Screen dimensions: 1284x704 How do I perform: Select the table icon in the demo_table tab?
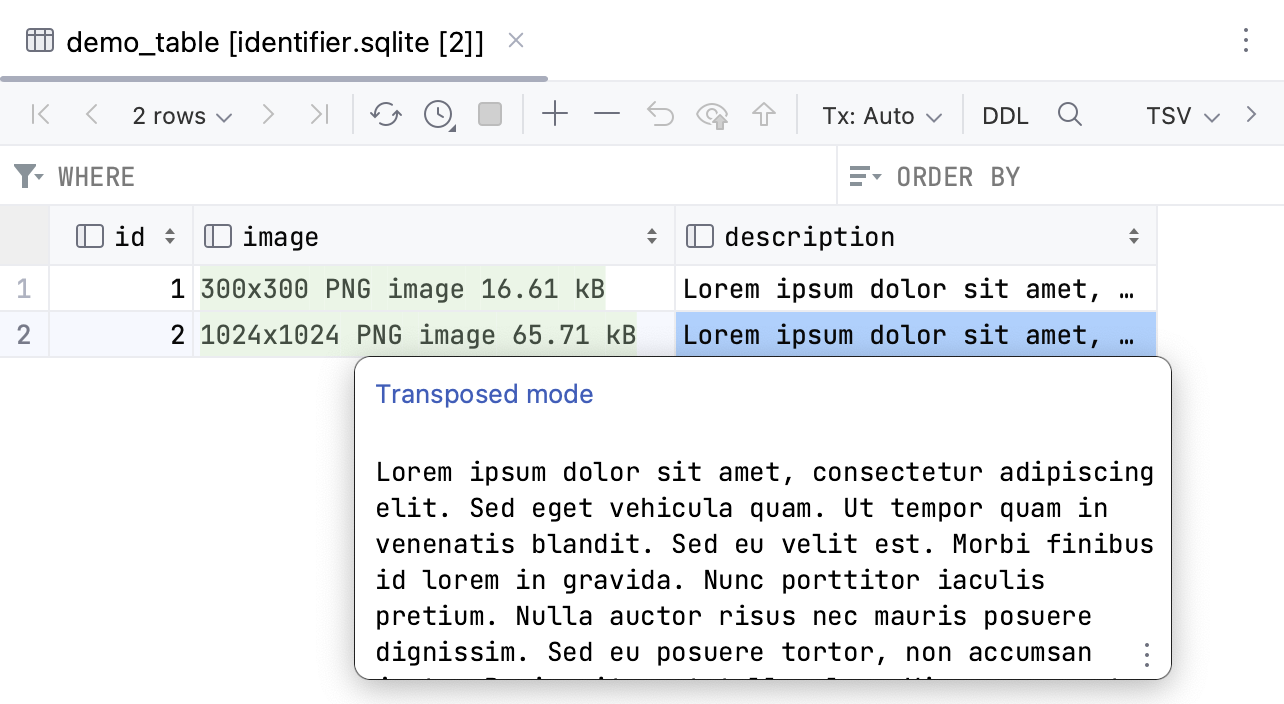[x=38, y=40]
